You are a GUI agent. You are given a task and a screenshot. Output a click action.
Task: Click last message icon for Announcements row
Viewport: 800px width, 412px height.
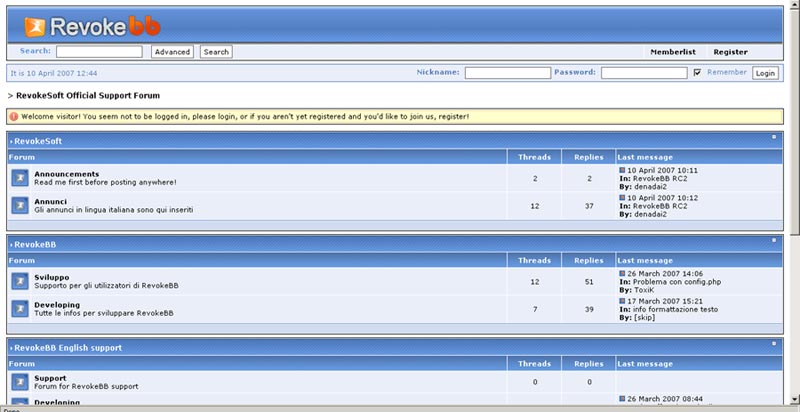[x=622, y=170]
